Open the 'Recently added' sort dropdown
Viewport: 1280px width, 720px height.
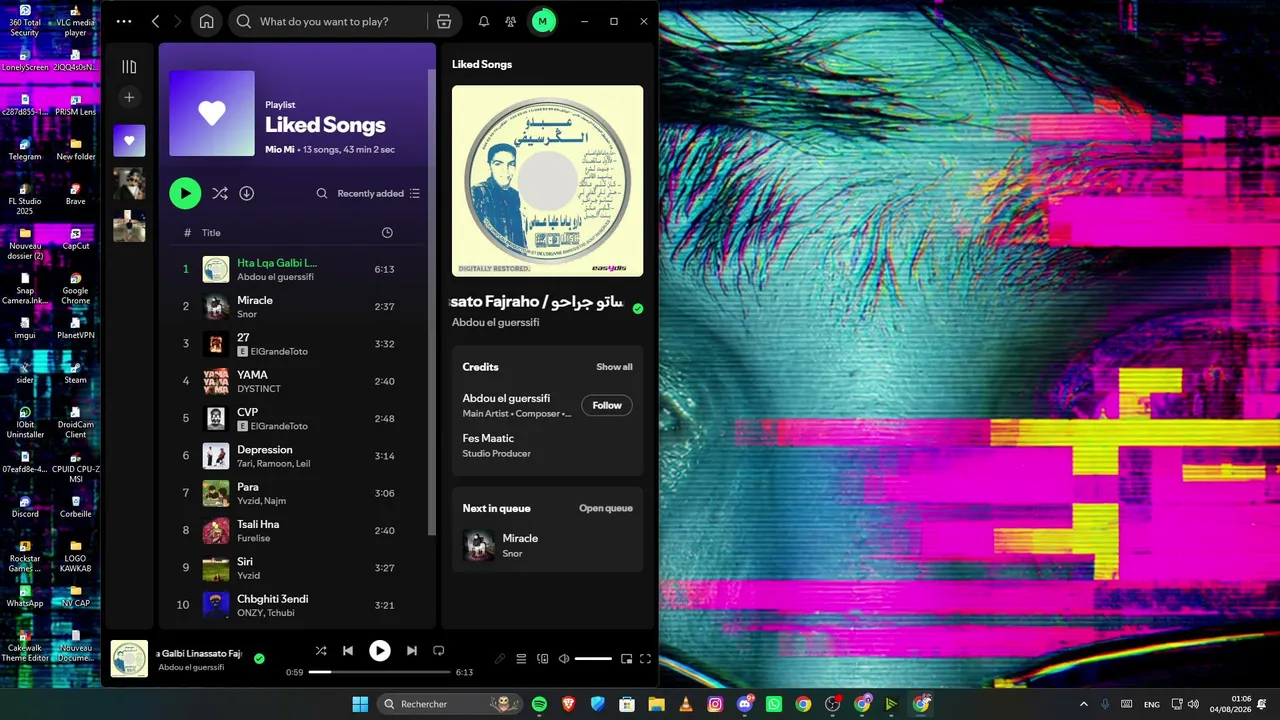click(379, 193)
